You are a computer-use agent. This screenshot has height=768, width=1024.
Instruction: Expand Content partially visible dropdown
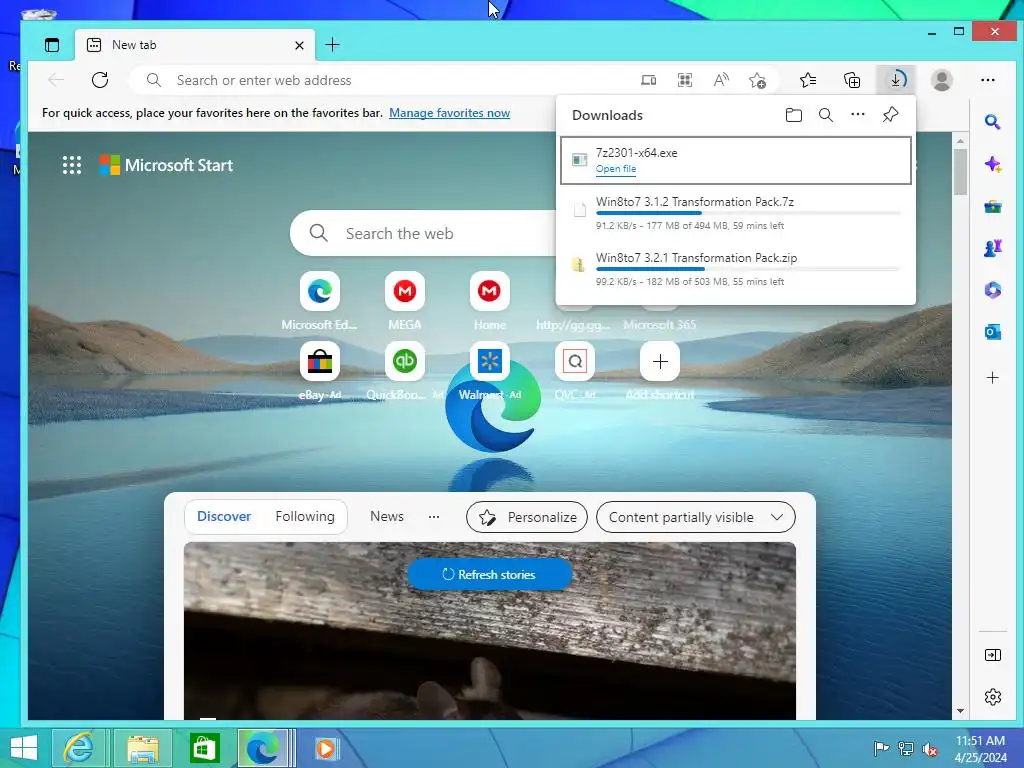point(696,517)
